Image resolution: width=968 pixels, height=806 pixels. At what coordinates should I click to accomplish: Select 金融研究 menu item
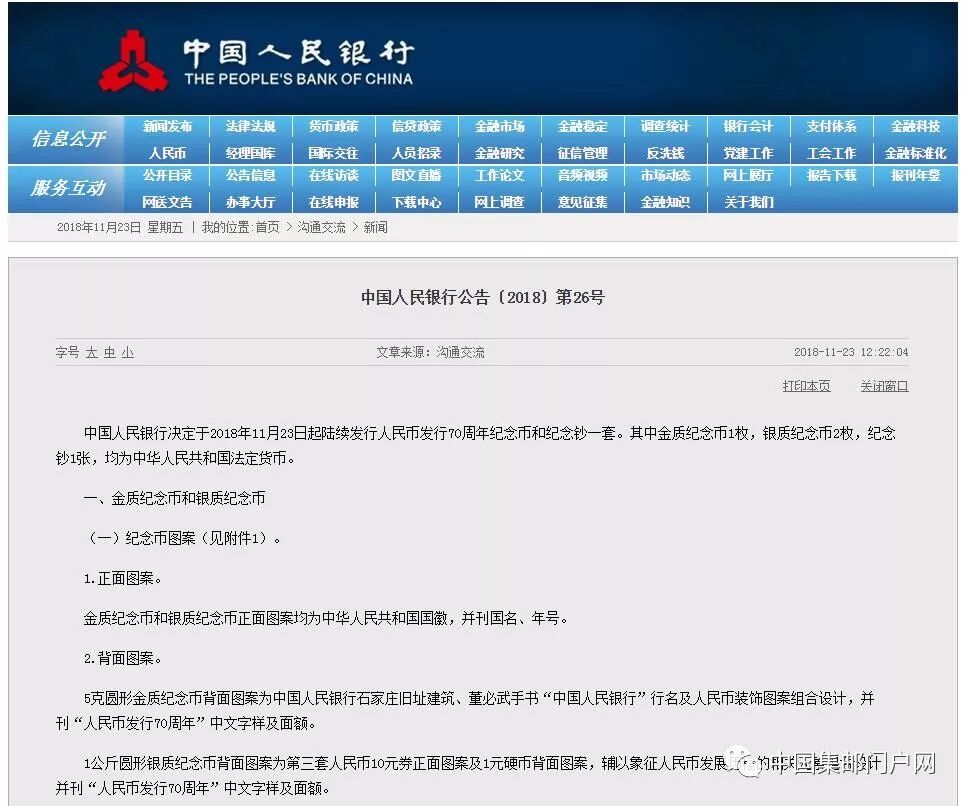[499, 153]
